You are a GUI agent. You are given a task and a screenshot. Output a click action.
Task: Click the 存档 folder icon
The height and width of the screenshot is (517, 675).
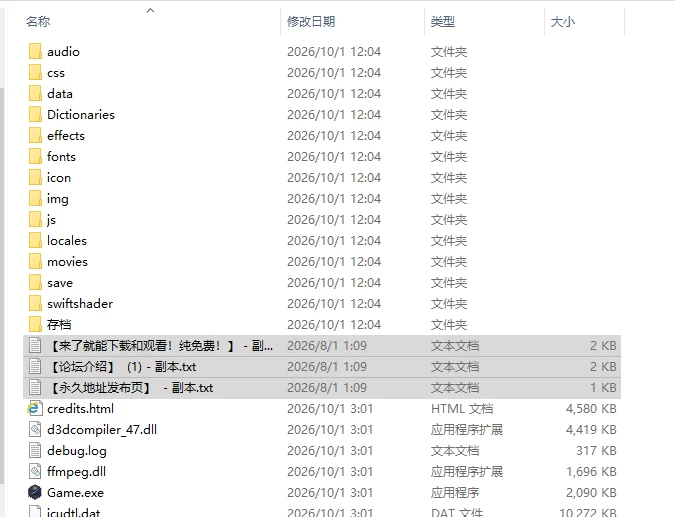(x=35, y=325)
